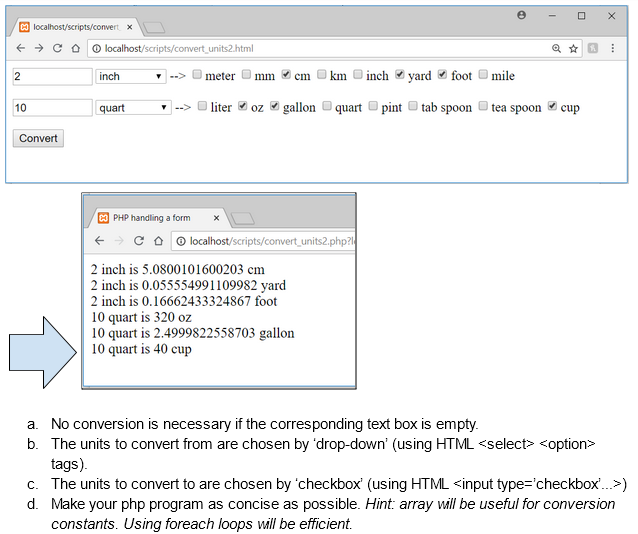Click result line '10 quart is 40 cup'
Viewport: 638px width, 534px height.
[x=141, y=349]
